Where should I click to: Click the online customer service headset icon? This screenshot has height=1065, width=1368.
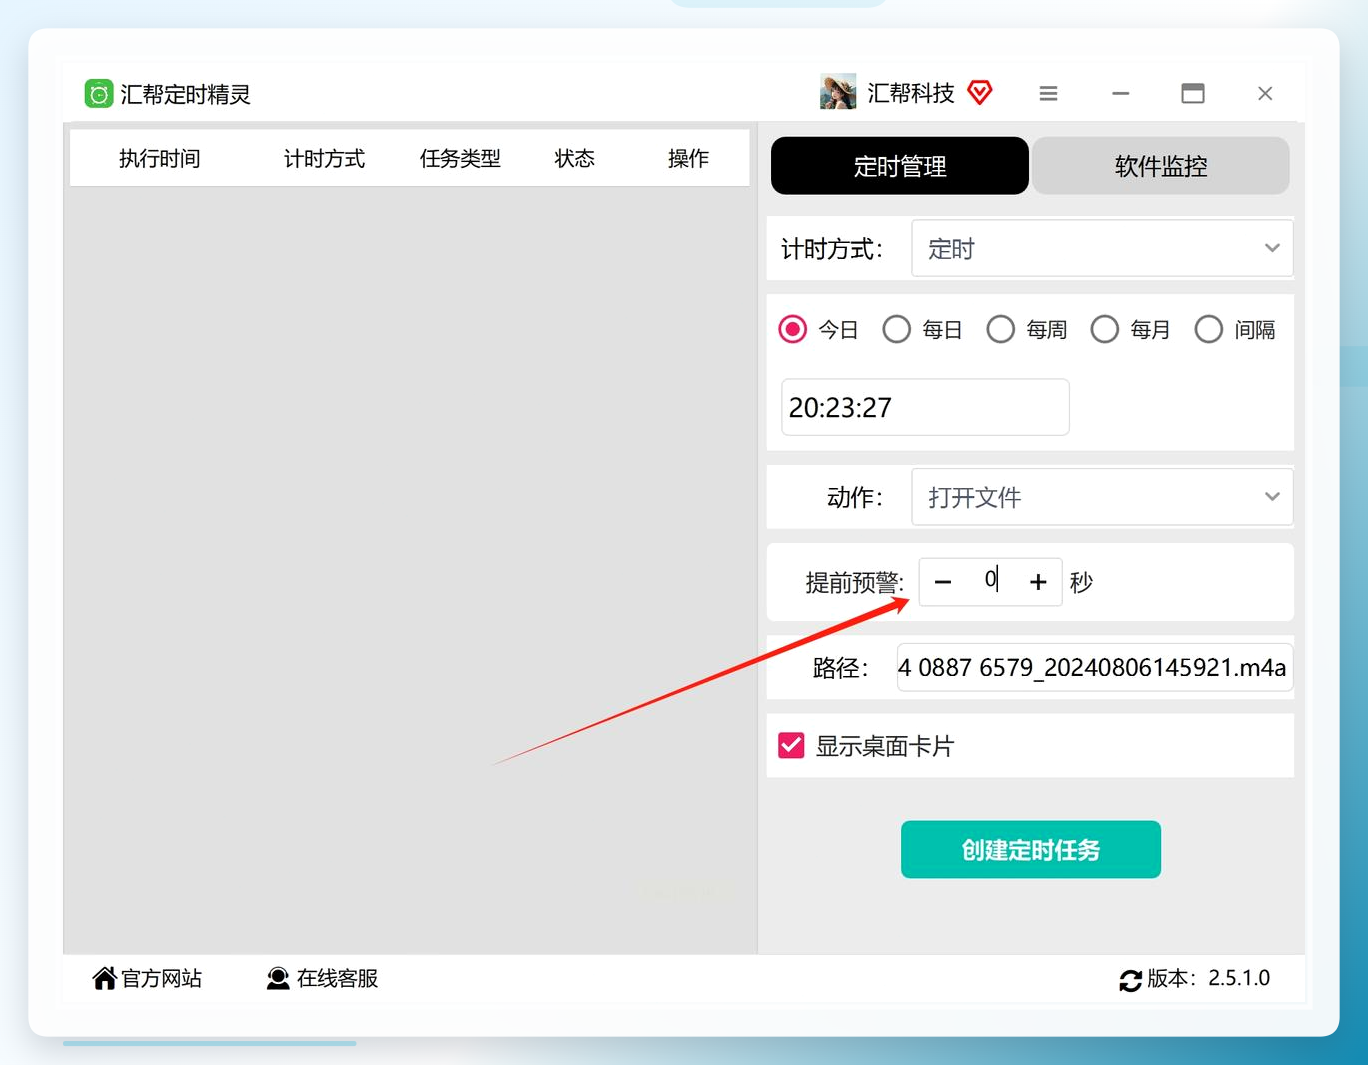click(278, 978)
